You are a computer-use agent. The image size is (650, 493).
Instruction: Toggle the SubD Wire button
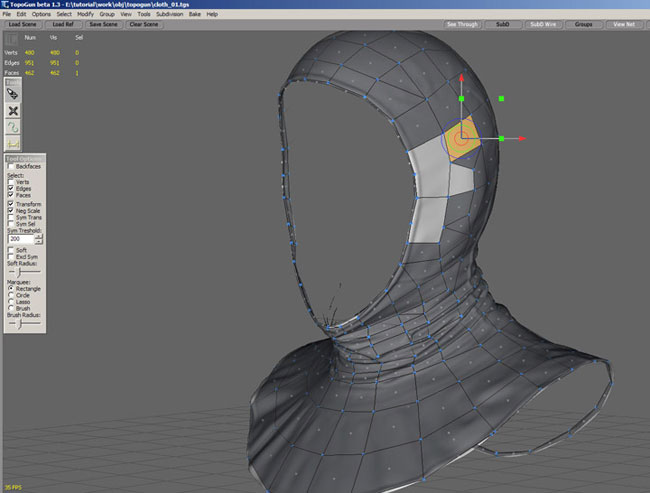point(543,24)
